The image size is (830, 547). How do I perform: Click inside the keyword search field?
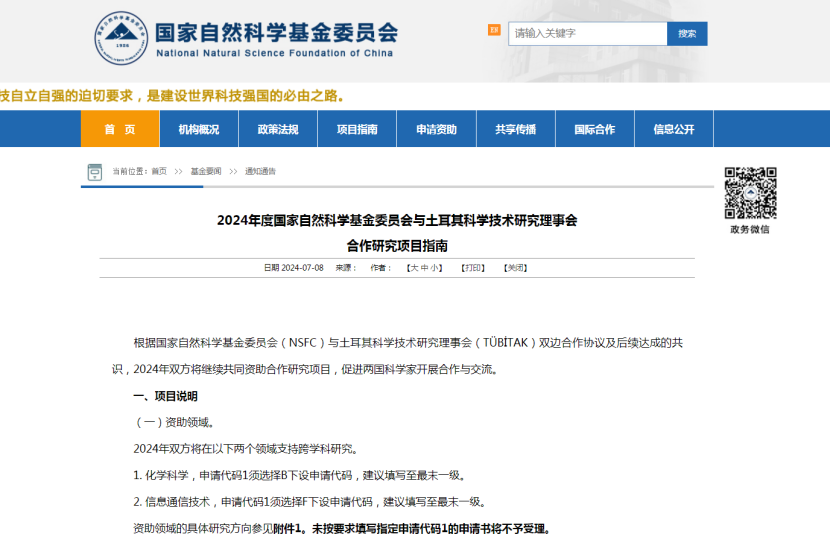click(x=587, y=33)
